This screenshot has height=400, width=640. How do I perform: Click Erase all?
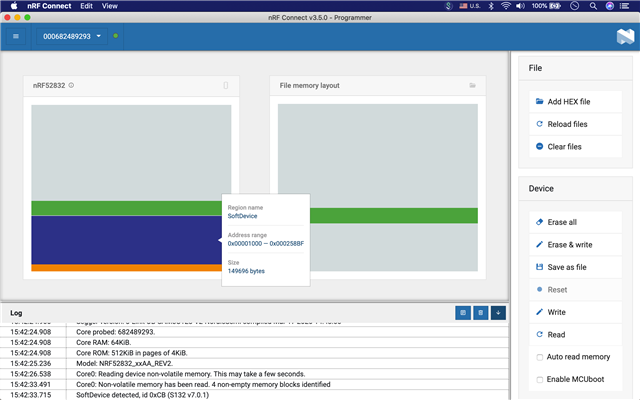point(575,222)
